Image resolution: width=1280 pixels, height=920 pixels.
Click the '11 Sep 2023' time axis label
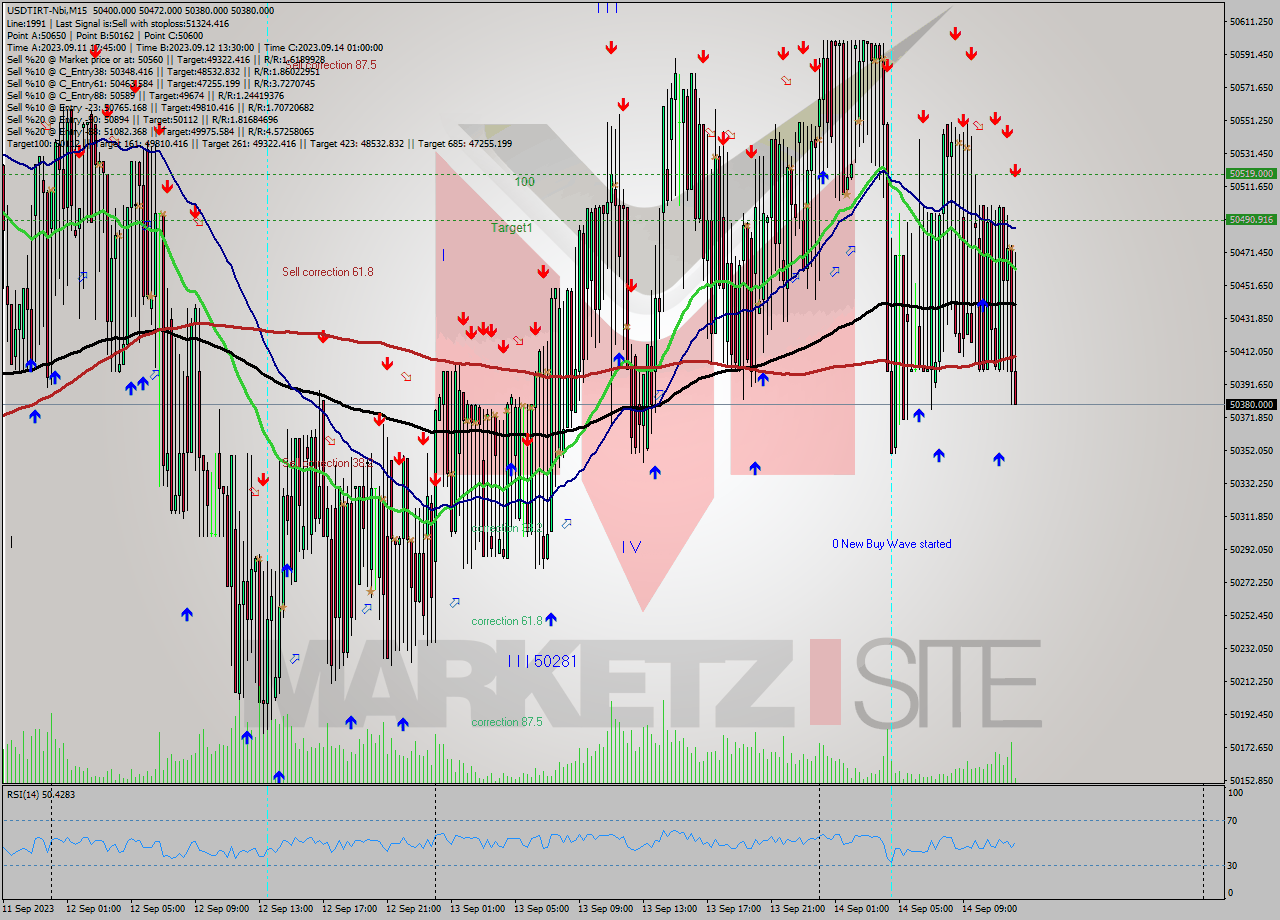coord(28,909)
